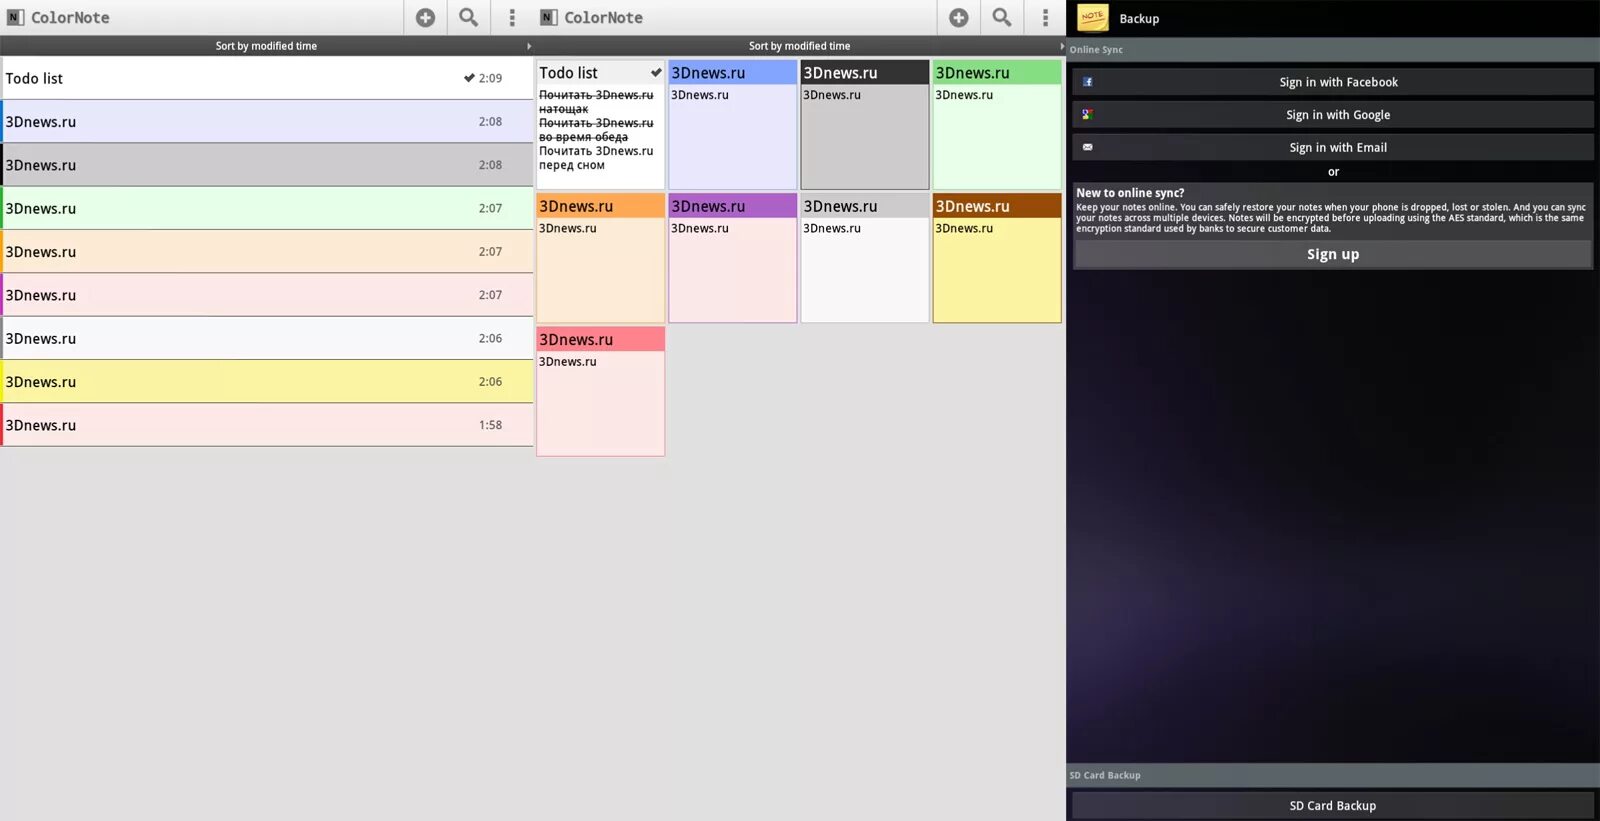The image size is (1600, 821).
Task: Click the Google logo icon on backup screen
Action: click(1087, 114)
